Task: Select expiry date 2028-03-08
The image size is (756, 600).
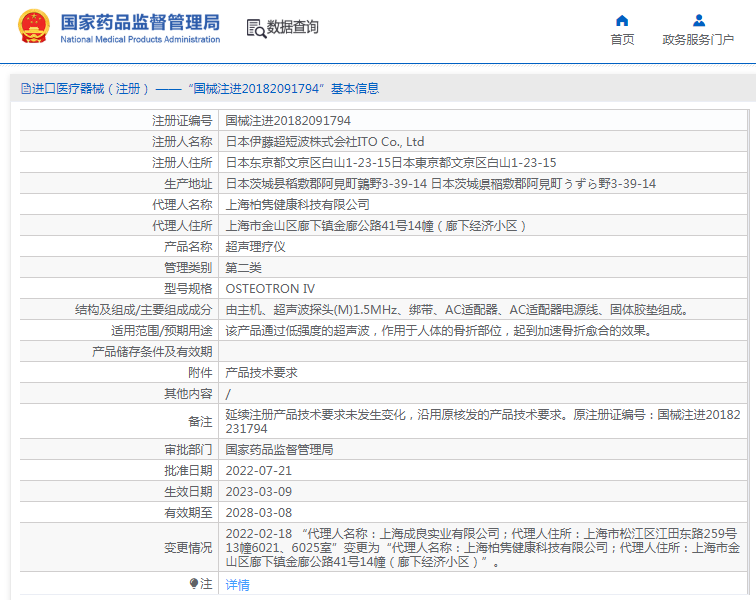Action: 258,513
